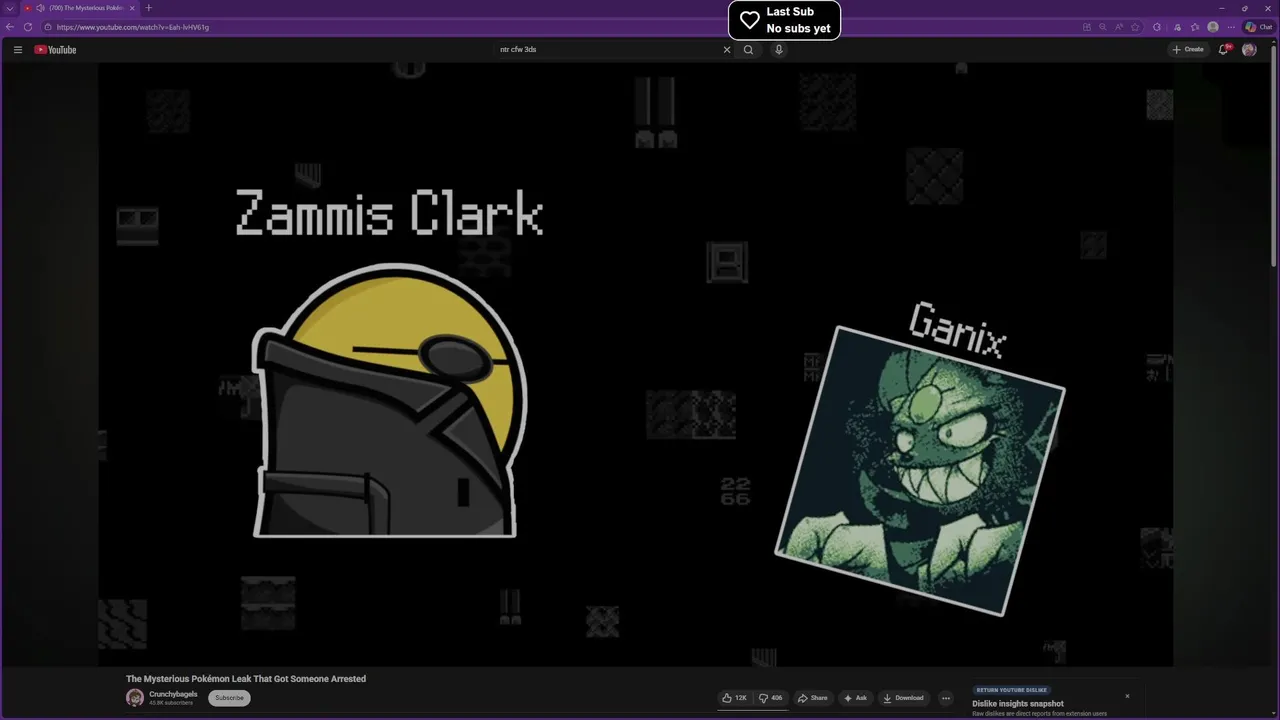Open the apps icon in address bar
Screen dimensions: 1280x720
1087,27
